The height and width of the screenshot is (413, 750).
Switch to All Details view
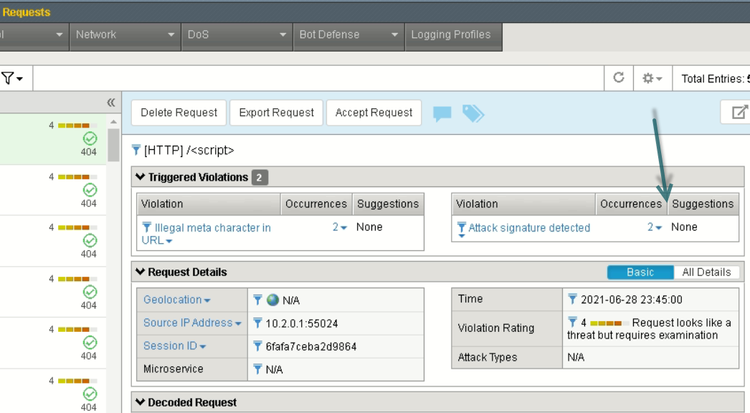[x=707, y=272]
